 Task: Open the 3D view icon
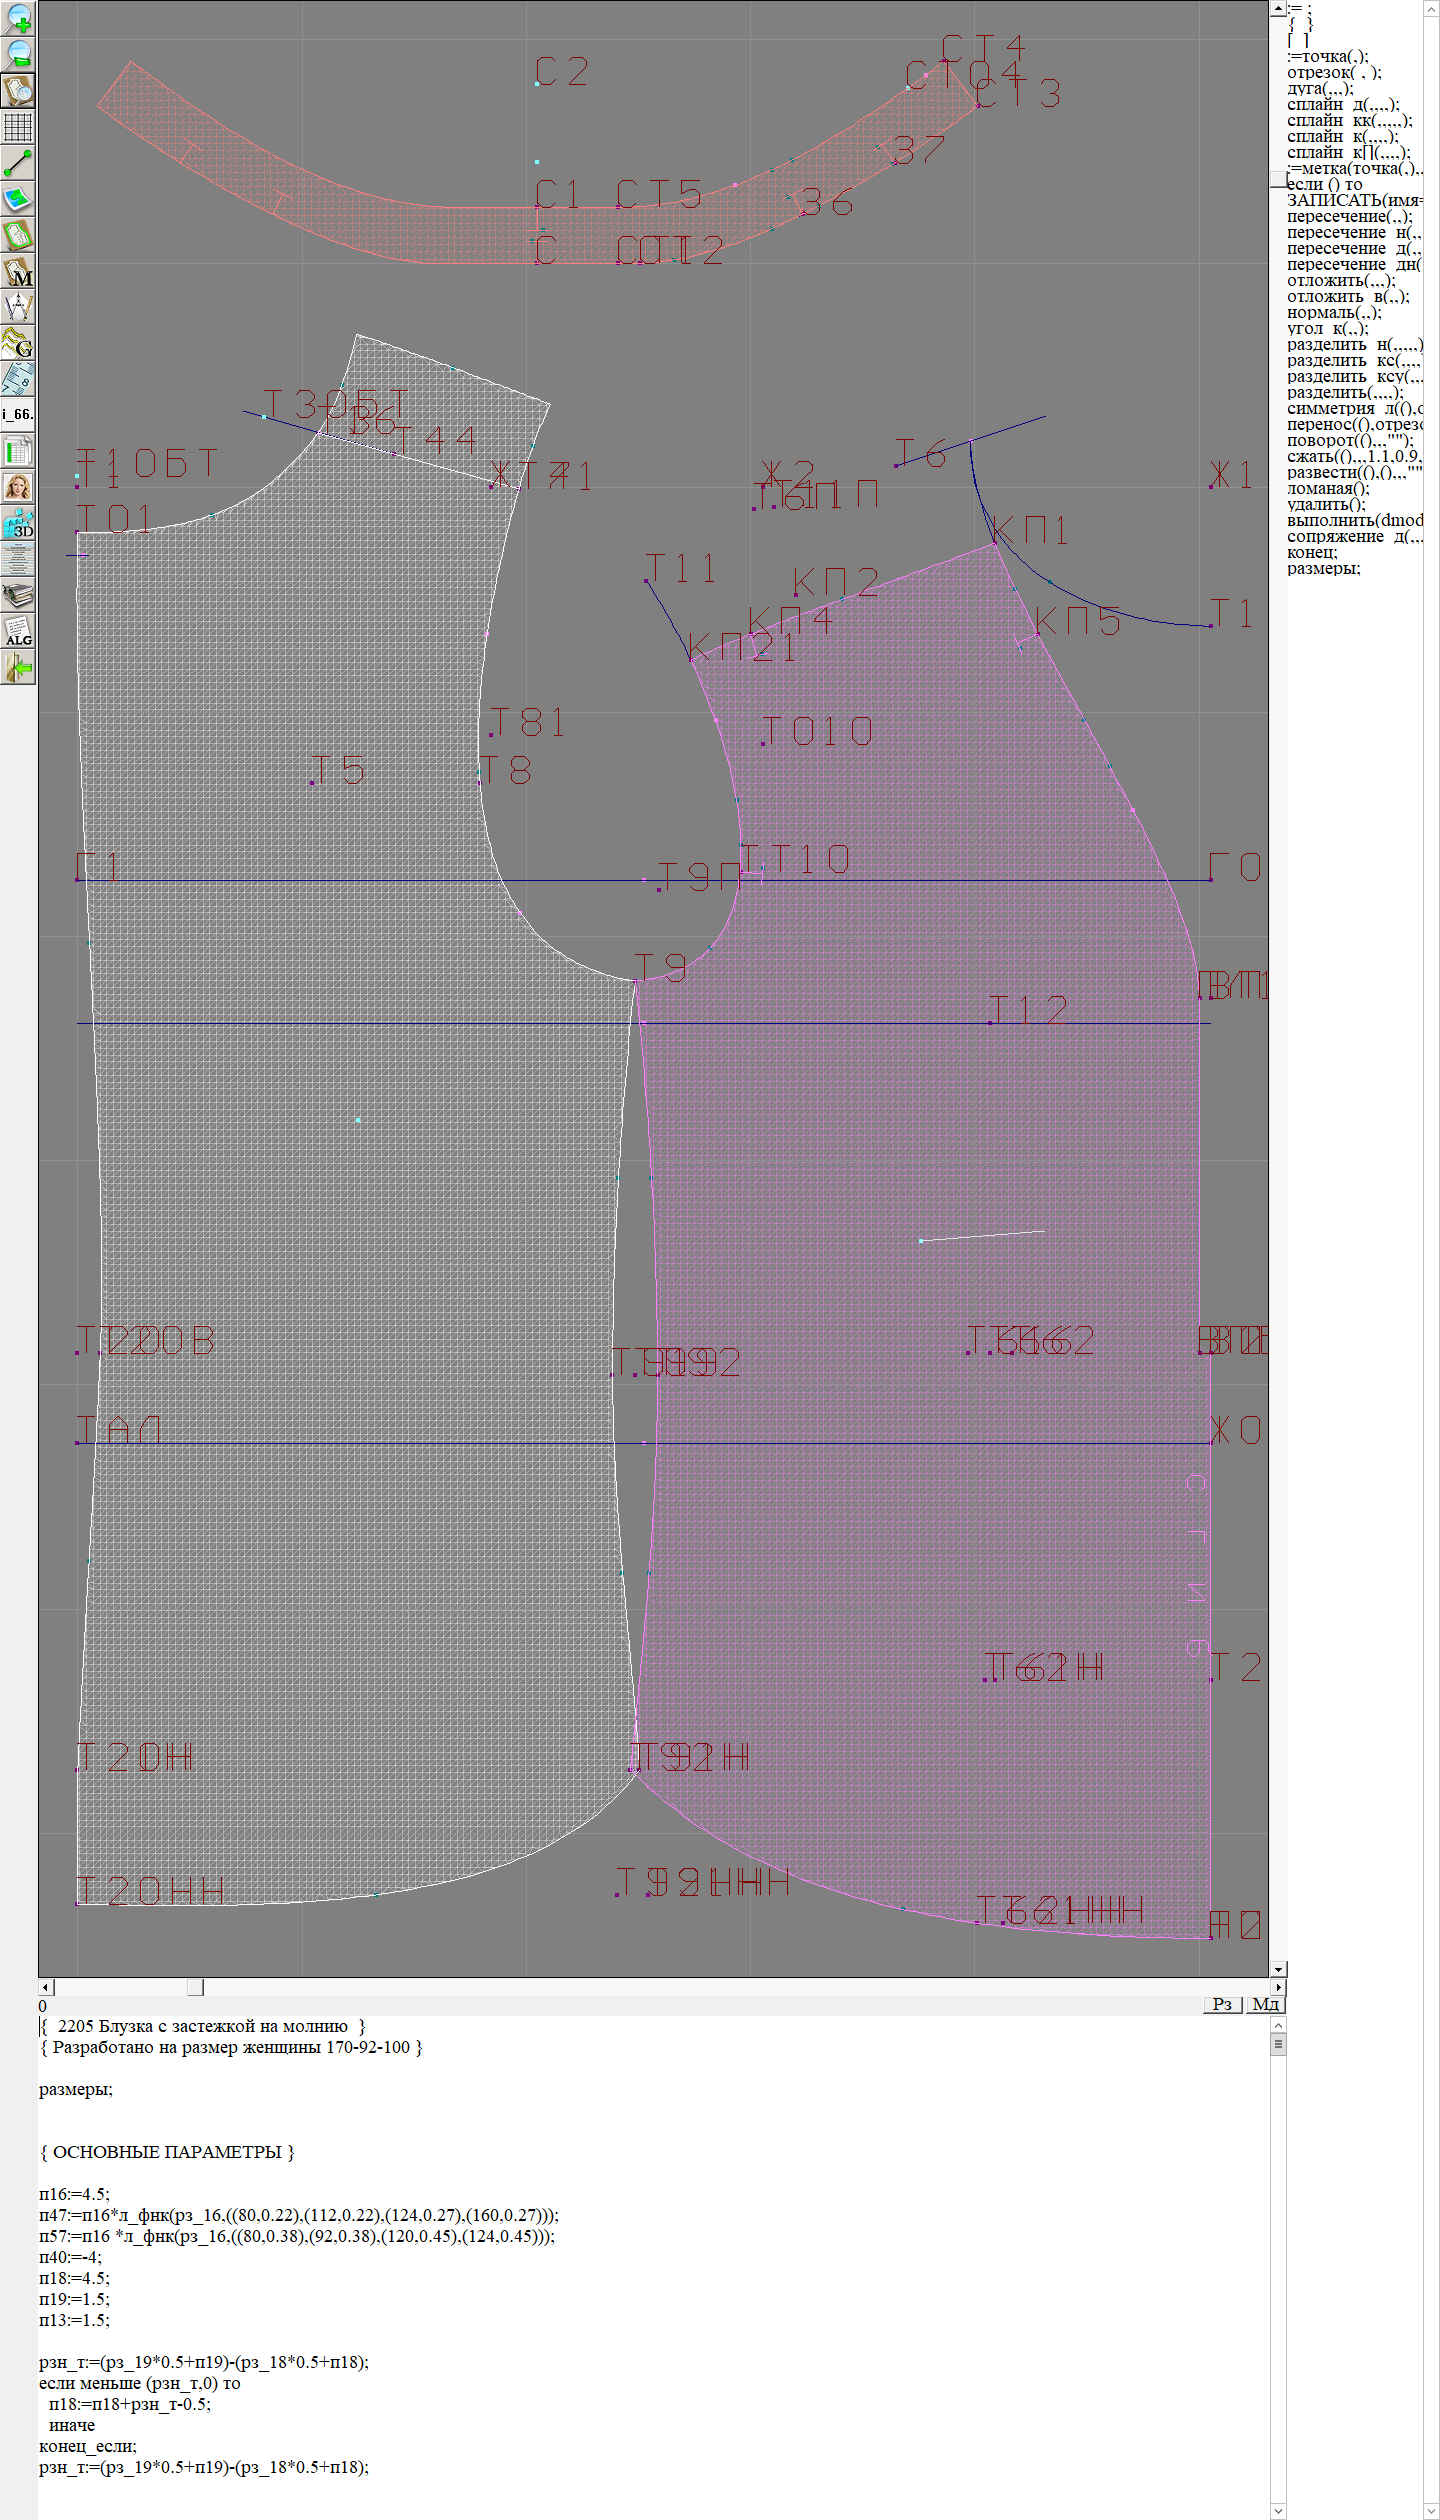pyautogui.click(x=18, y=523)
